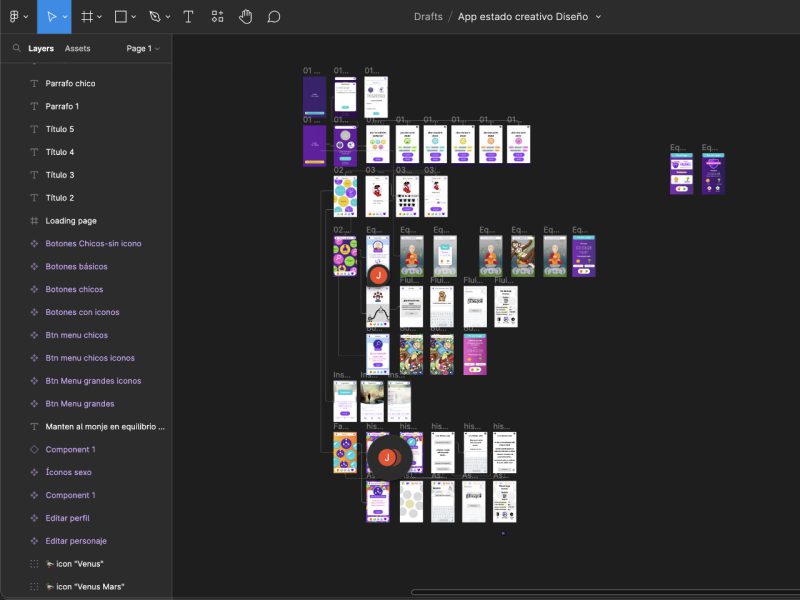This screenshot has height=600, width=800.
Task: Open the Resources and components panel
Action: (x=217, y=16)
